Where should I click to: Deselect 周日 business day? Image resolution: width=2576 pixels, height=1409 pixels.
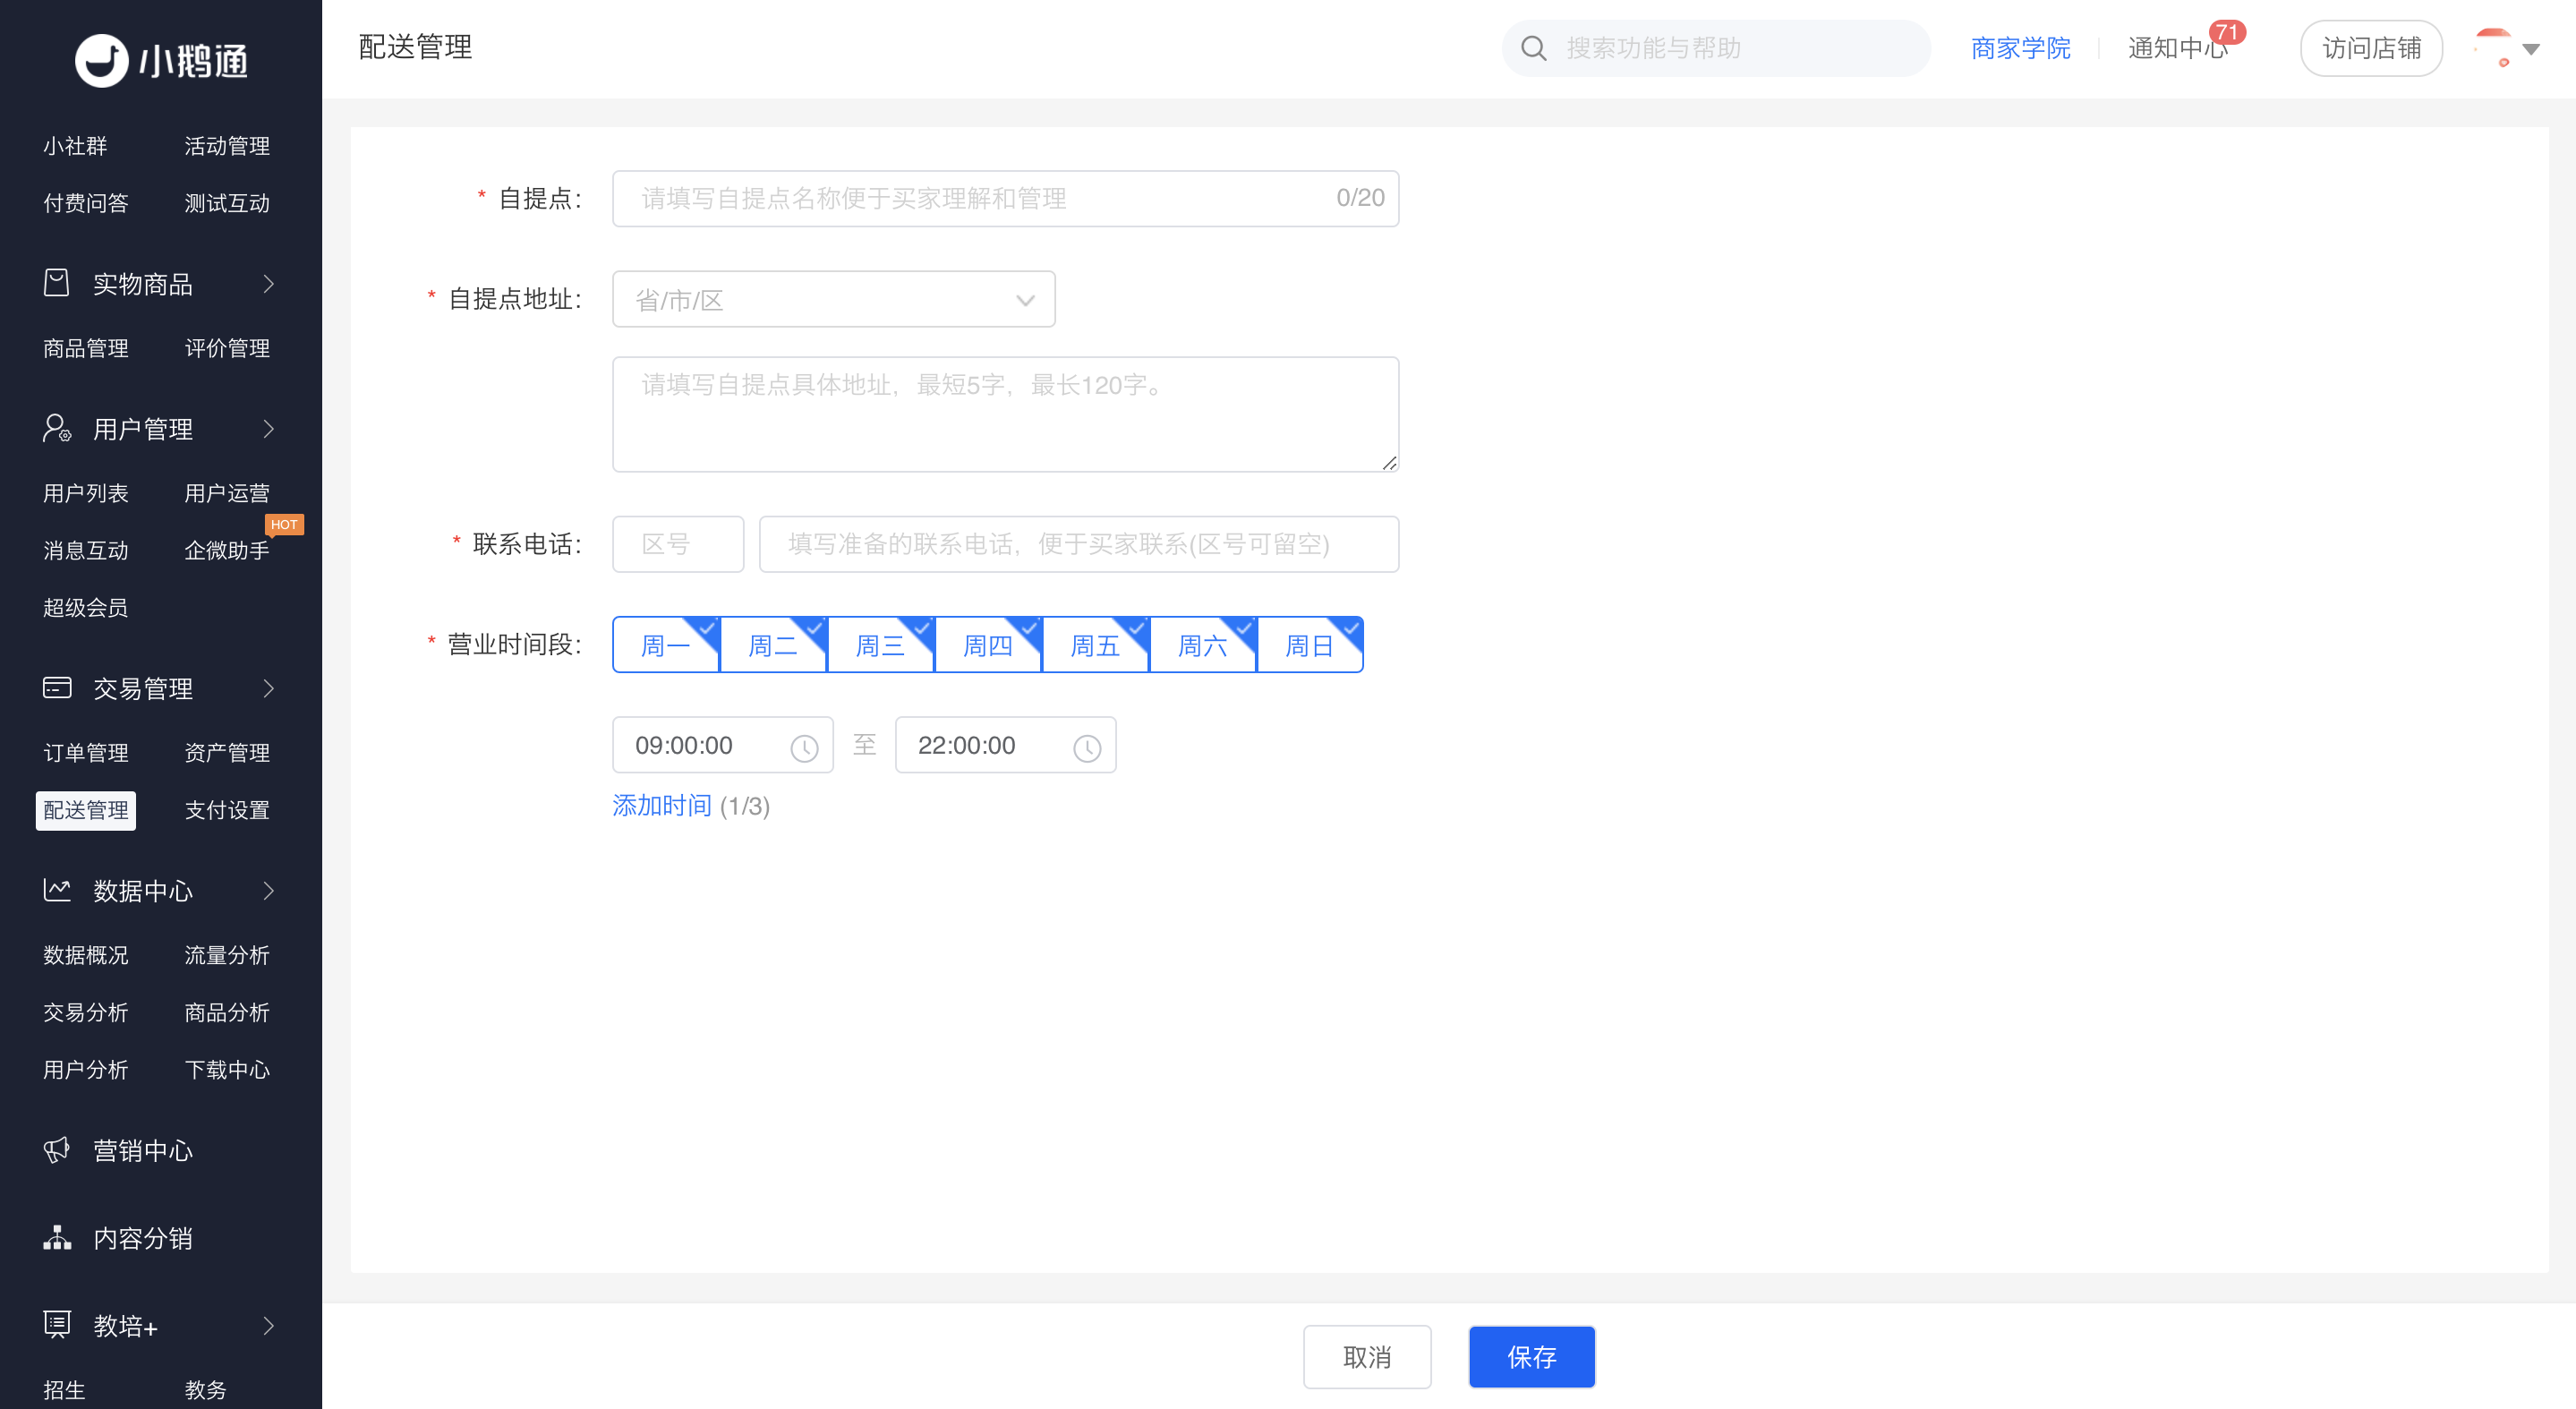tap(1310, 645)
